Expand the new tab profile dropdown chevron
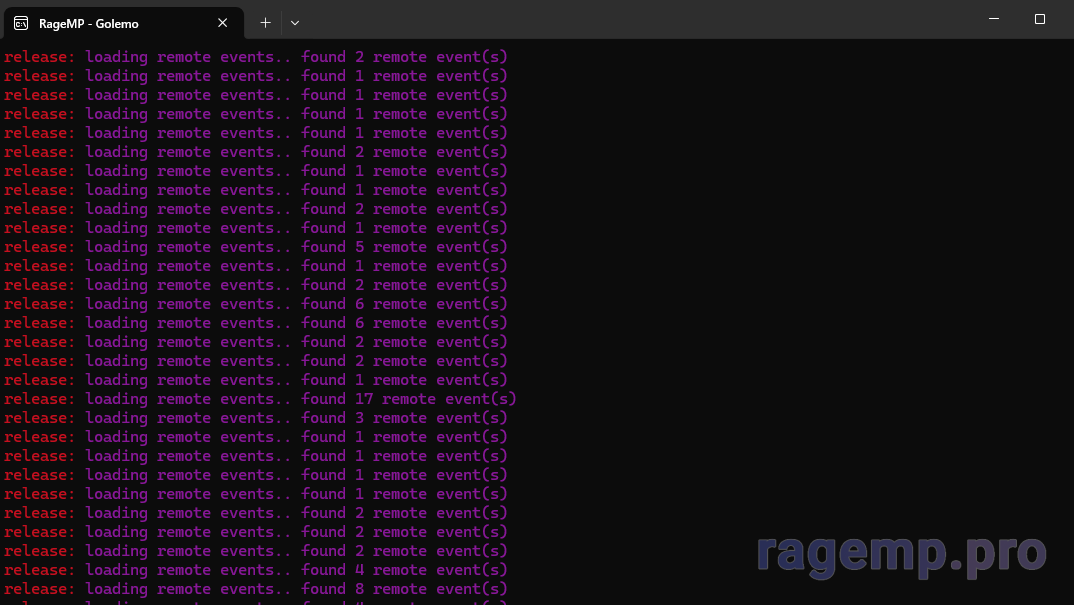1074x605 pixels. (295, 22)
